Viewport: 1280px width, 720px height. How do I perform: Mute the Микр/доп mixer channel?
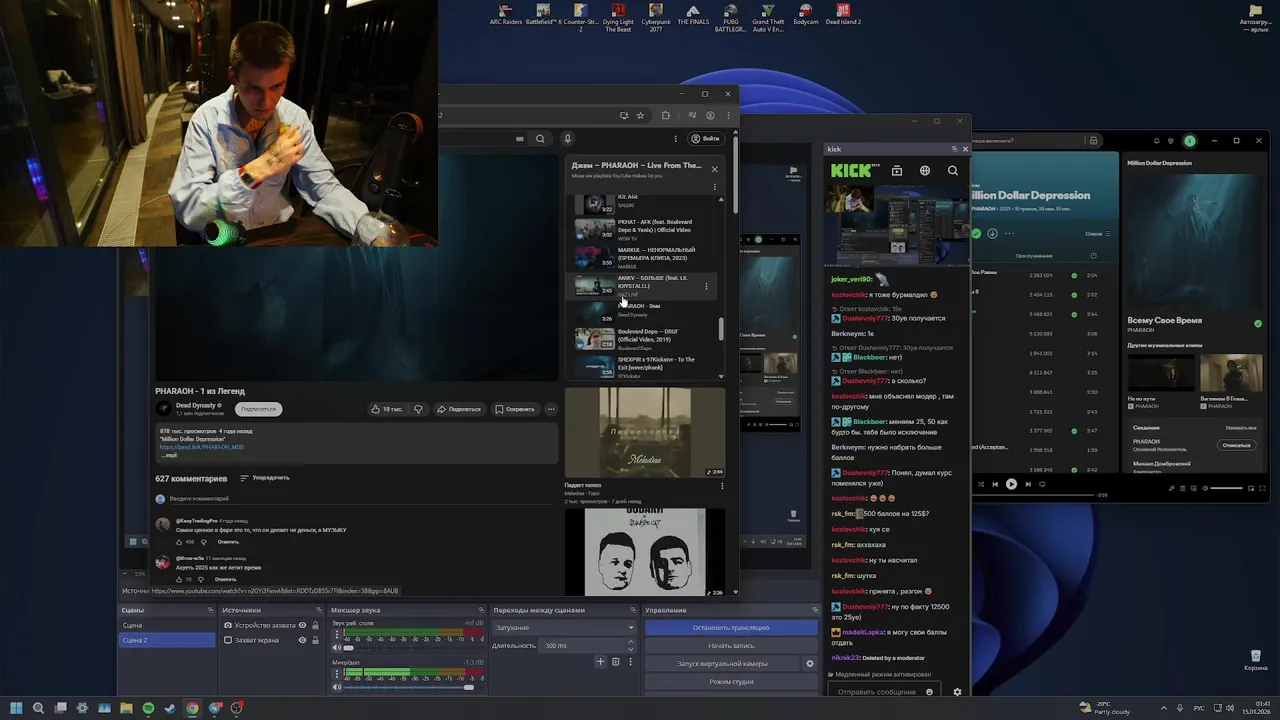[x=337, y=687]
